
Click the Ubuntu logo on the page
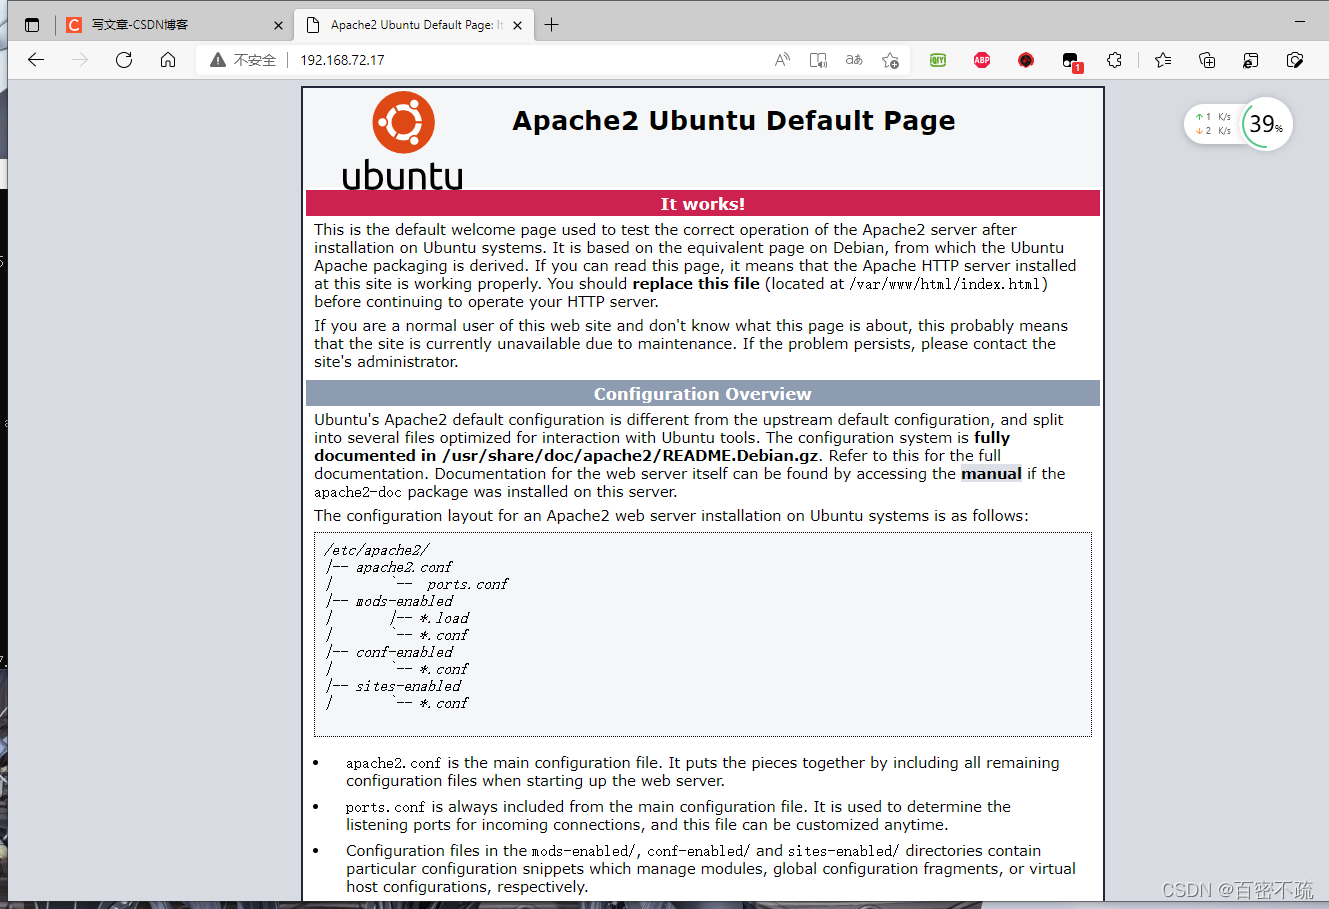pos(403,140)
